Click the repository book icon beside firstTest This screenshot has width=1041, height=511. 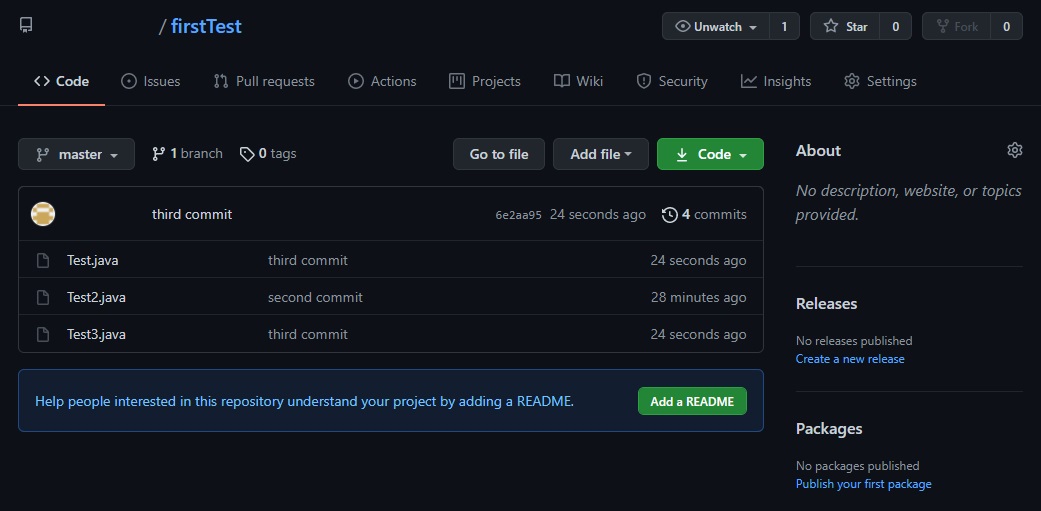pos(26,26)
